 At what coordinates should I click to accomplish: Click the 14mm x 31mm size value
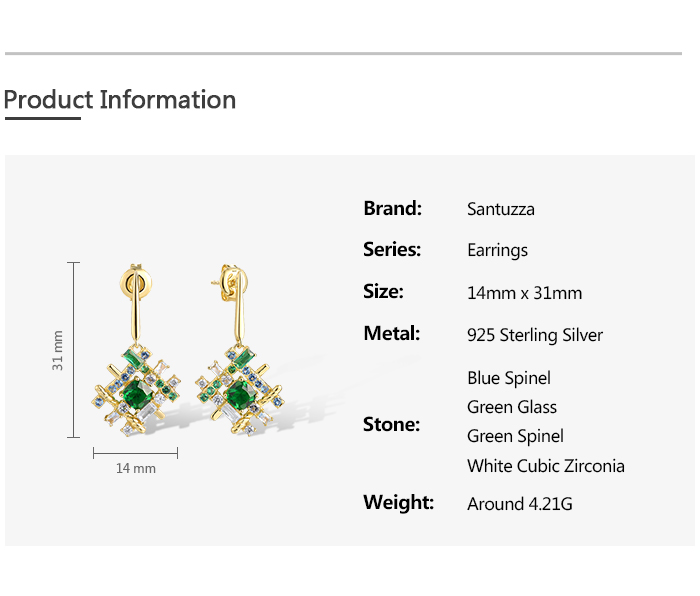click(x=524, y=293)
